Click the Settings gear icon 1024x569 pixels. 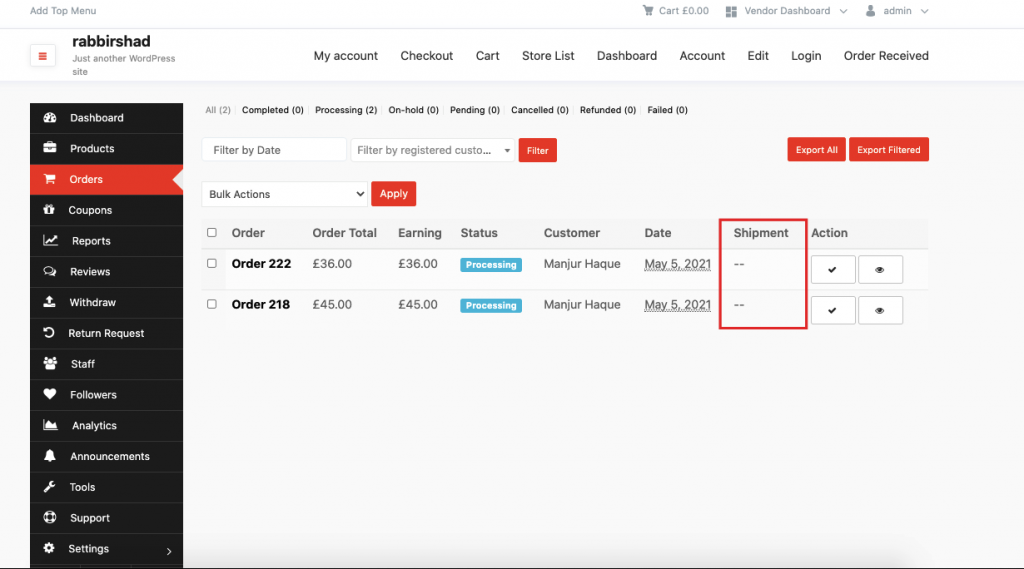click(49, 548)
